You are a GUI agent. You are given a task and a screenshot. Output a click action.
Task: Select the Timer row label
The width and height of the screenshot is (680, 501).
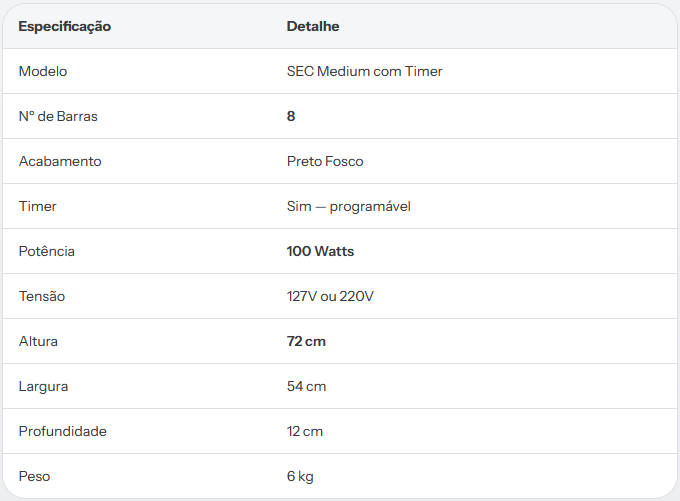coord(38,206)
